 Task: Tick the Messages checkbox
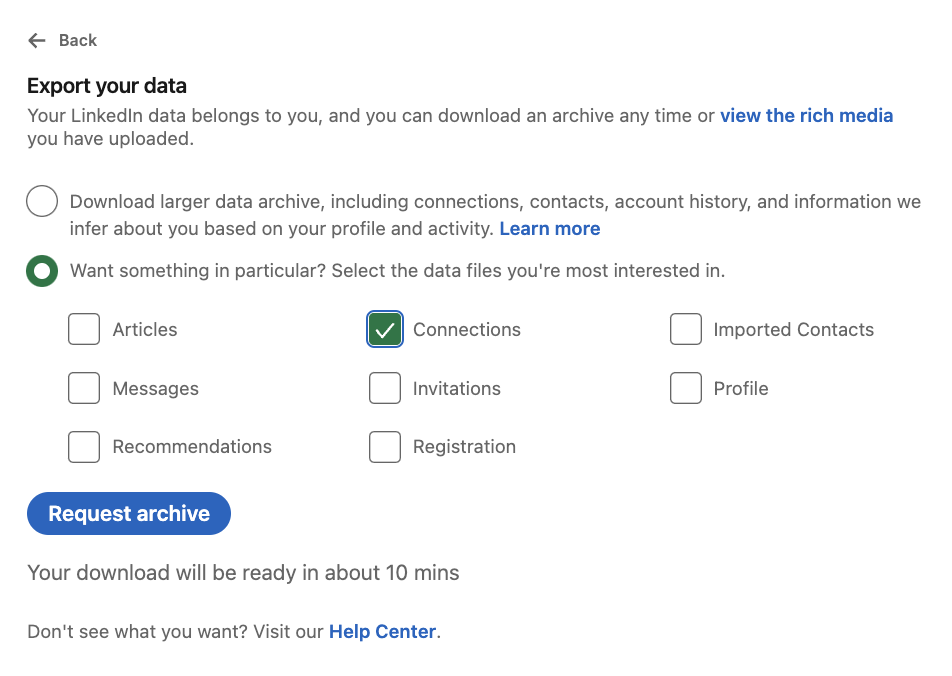click(x=84, y=388)
